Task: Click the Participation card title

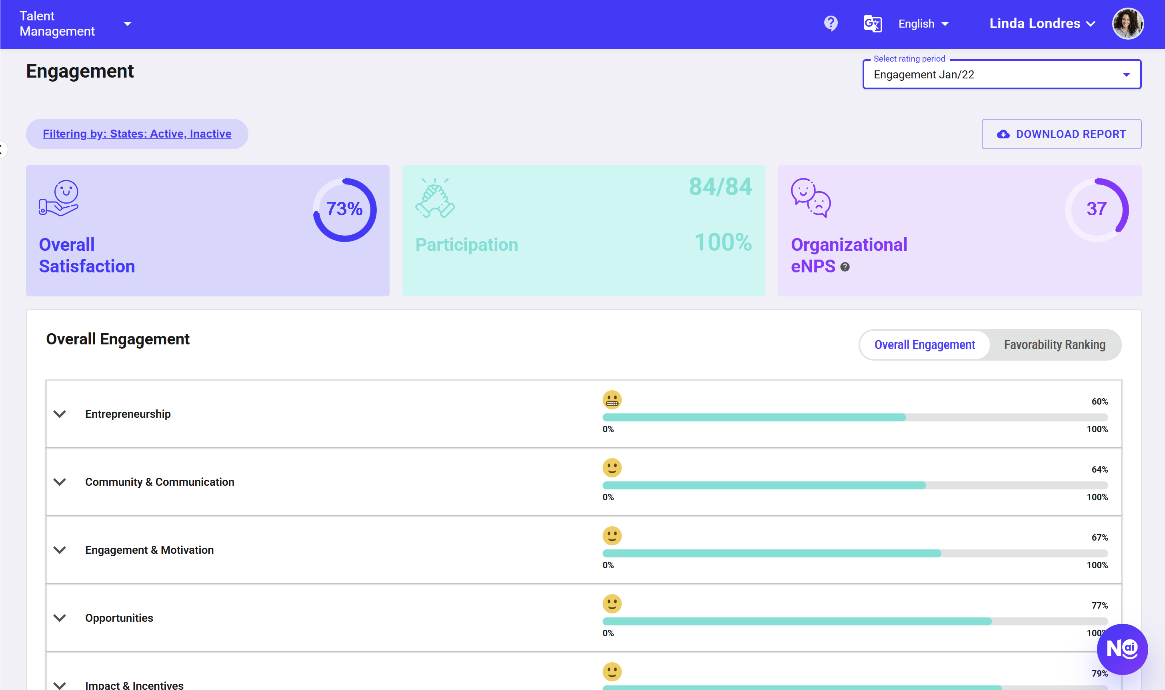Action: pyautogui.click(x=467, y=245)
